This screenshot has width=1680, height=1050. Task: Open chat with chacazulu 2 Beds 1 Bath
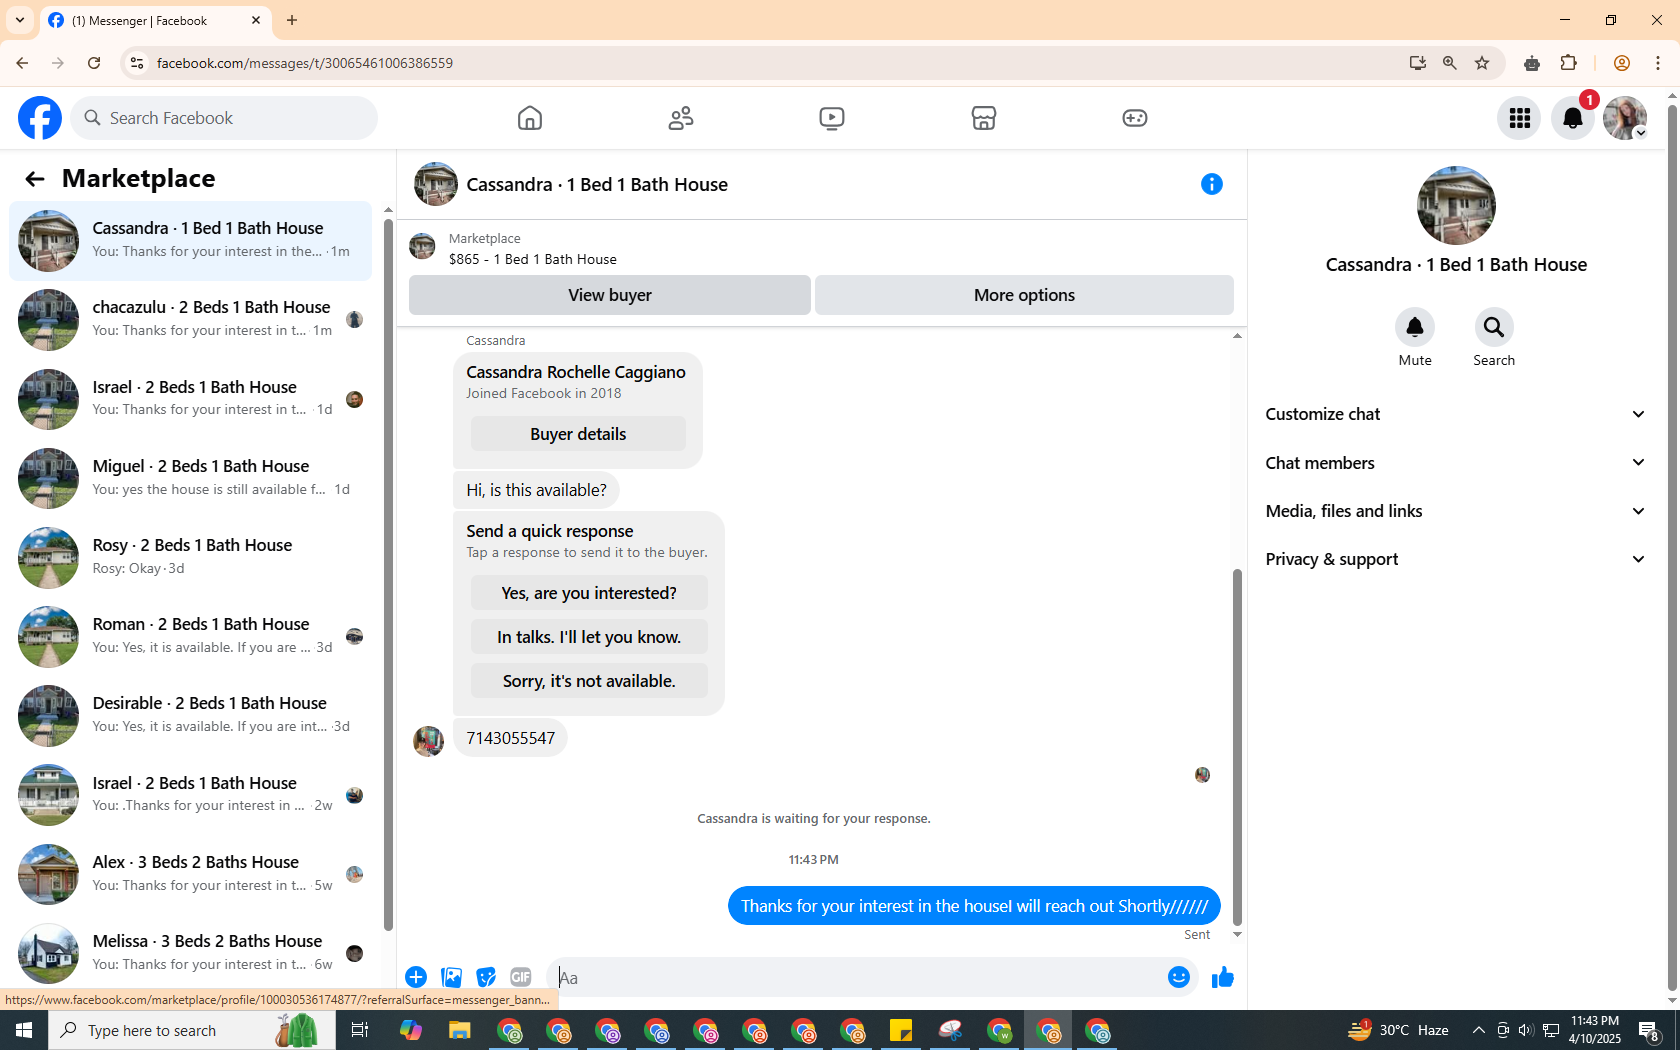tap(190, 320)
